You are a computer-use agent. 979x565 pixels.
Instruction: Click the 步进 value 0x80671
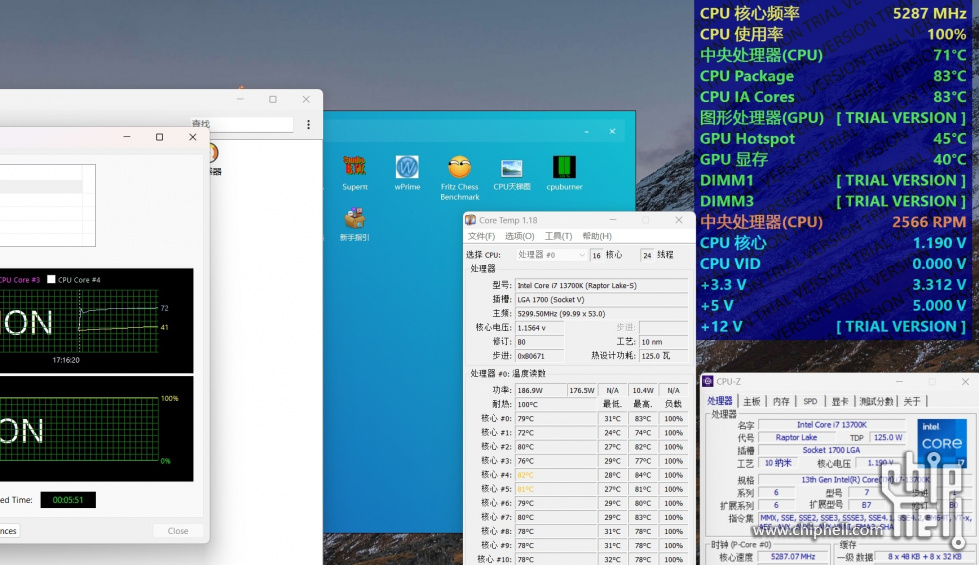click(539, 356)
